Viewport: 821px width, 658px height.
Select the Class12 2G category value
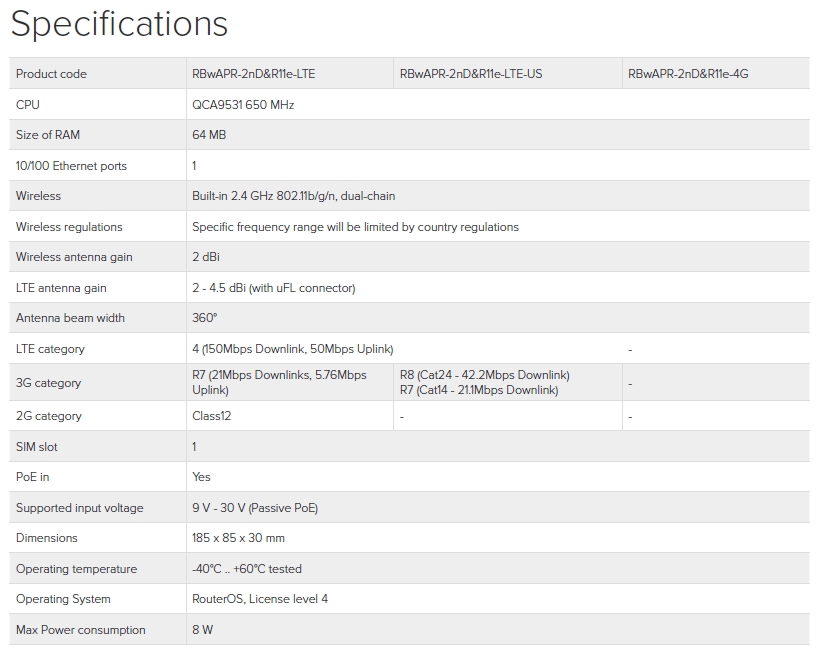(211, 416)
